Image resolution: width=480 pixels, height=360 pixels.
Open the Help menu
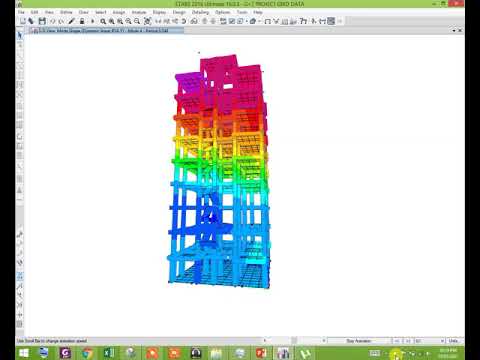[x=258, y=12]
